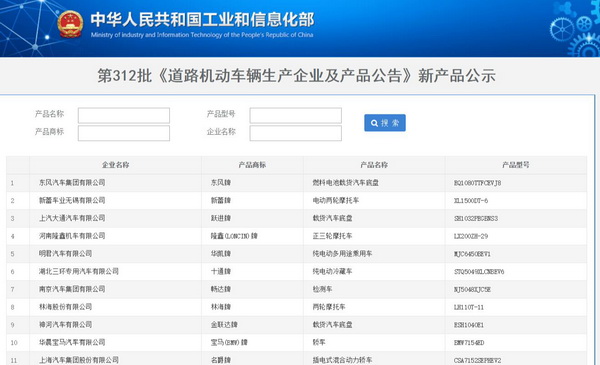The height and width of the screenshot is (365, 600).
Task: Click brand cell 林海牌
Action: [x=221, y=306]
